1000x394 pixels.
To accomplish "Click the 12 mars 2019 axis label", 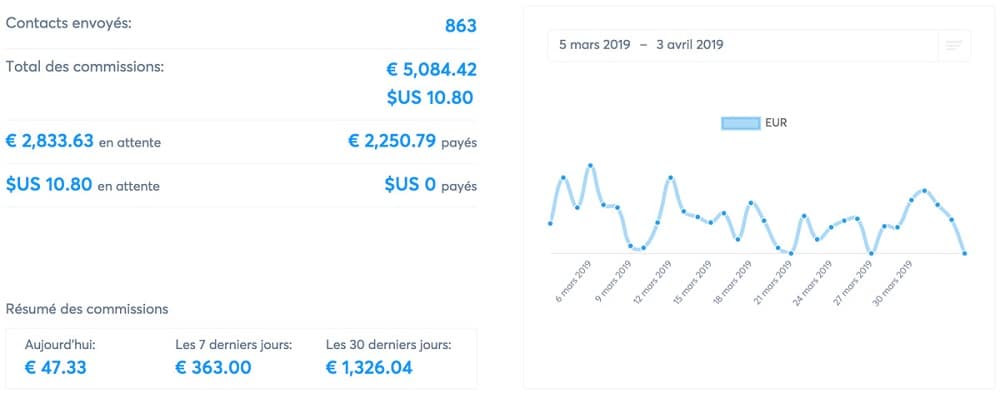I will tap(654, 282).
